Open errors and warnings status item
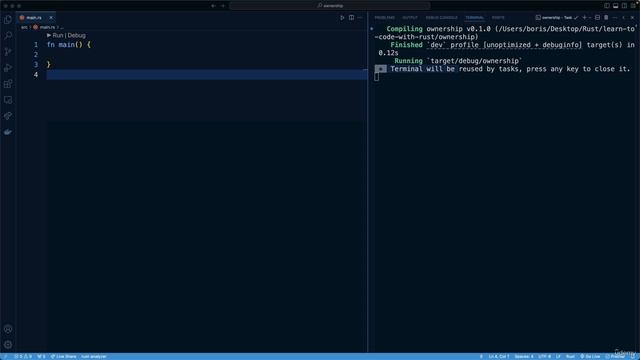The image size is (640, 360). 23,357
